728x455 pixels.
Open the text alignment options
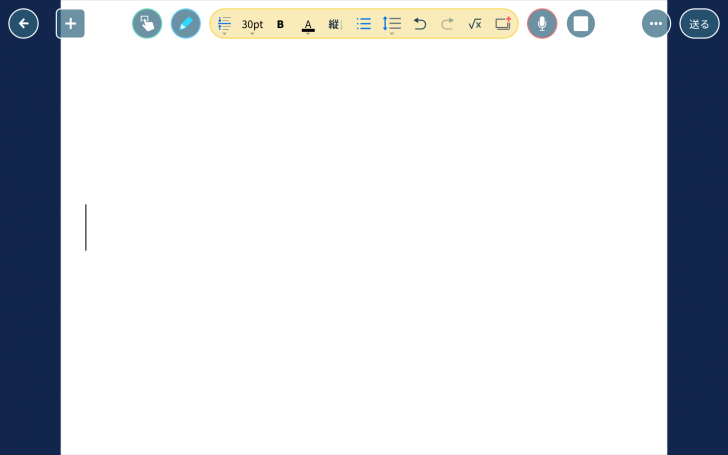pyautogui.click(x=224, y=25)
